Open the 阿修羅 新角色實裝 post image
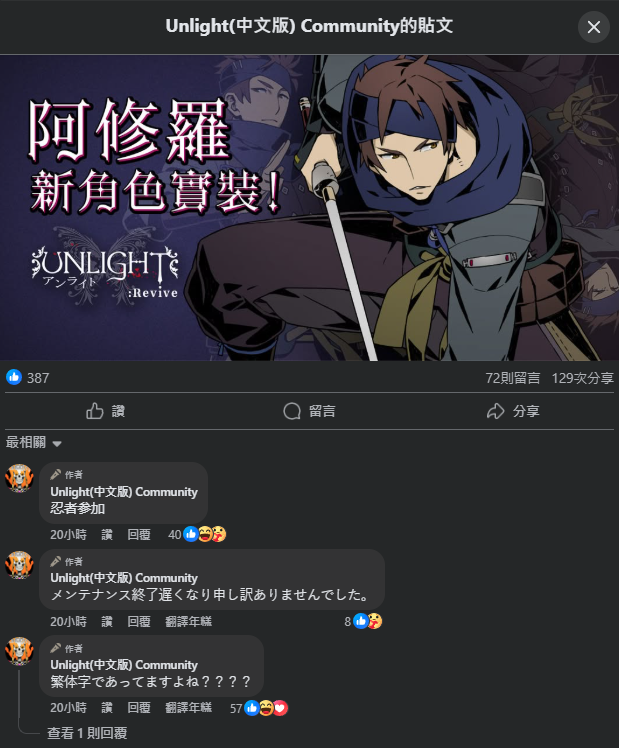This screenshot has width=619, height=748. pos(310,208)
